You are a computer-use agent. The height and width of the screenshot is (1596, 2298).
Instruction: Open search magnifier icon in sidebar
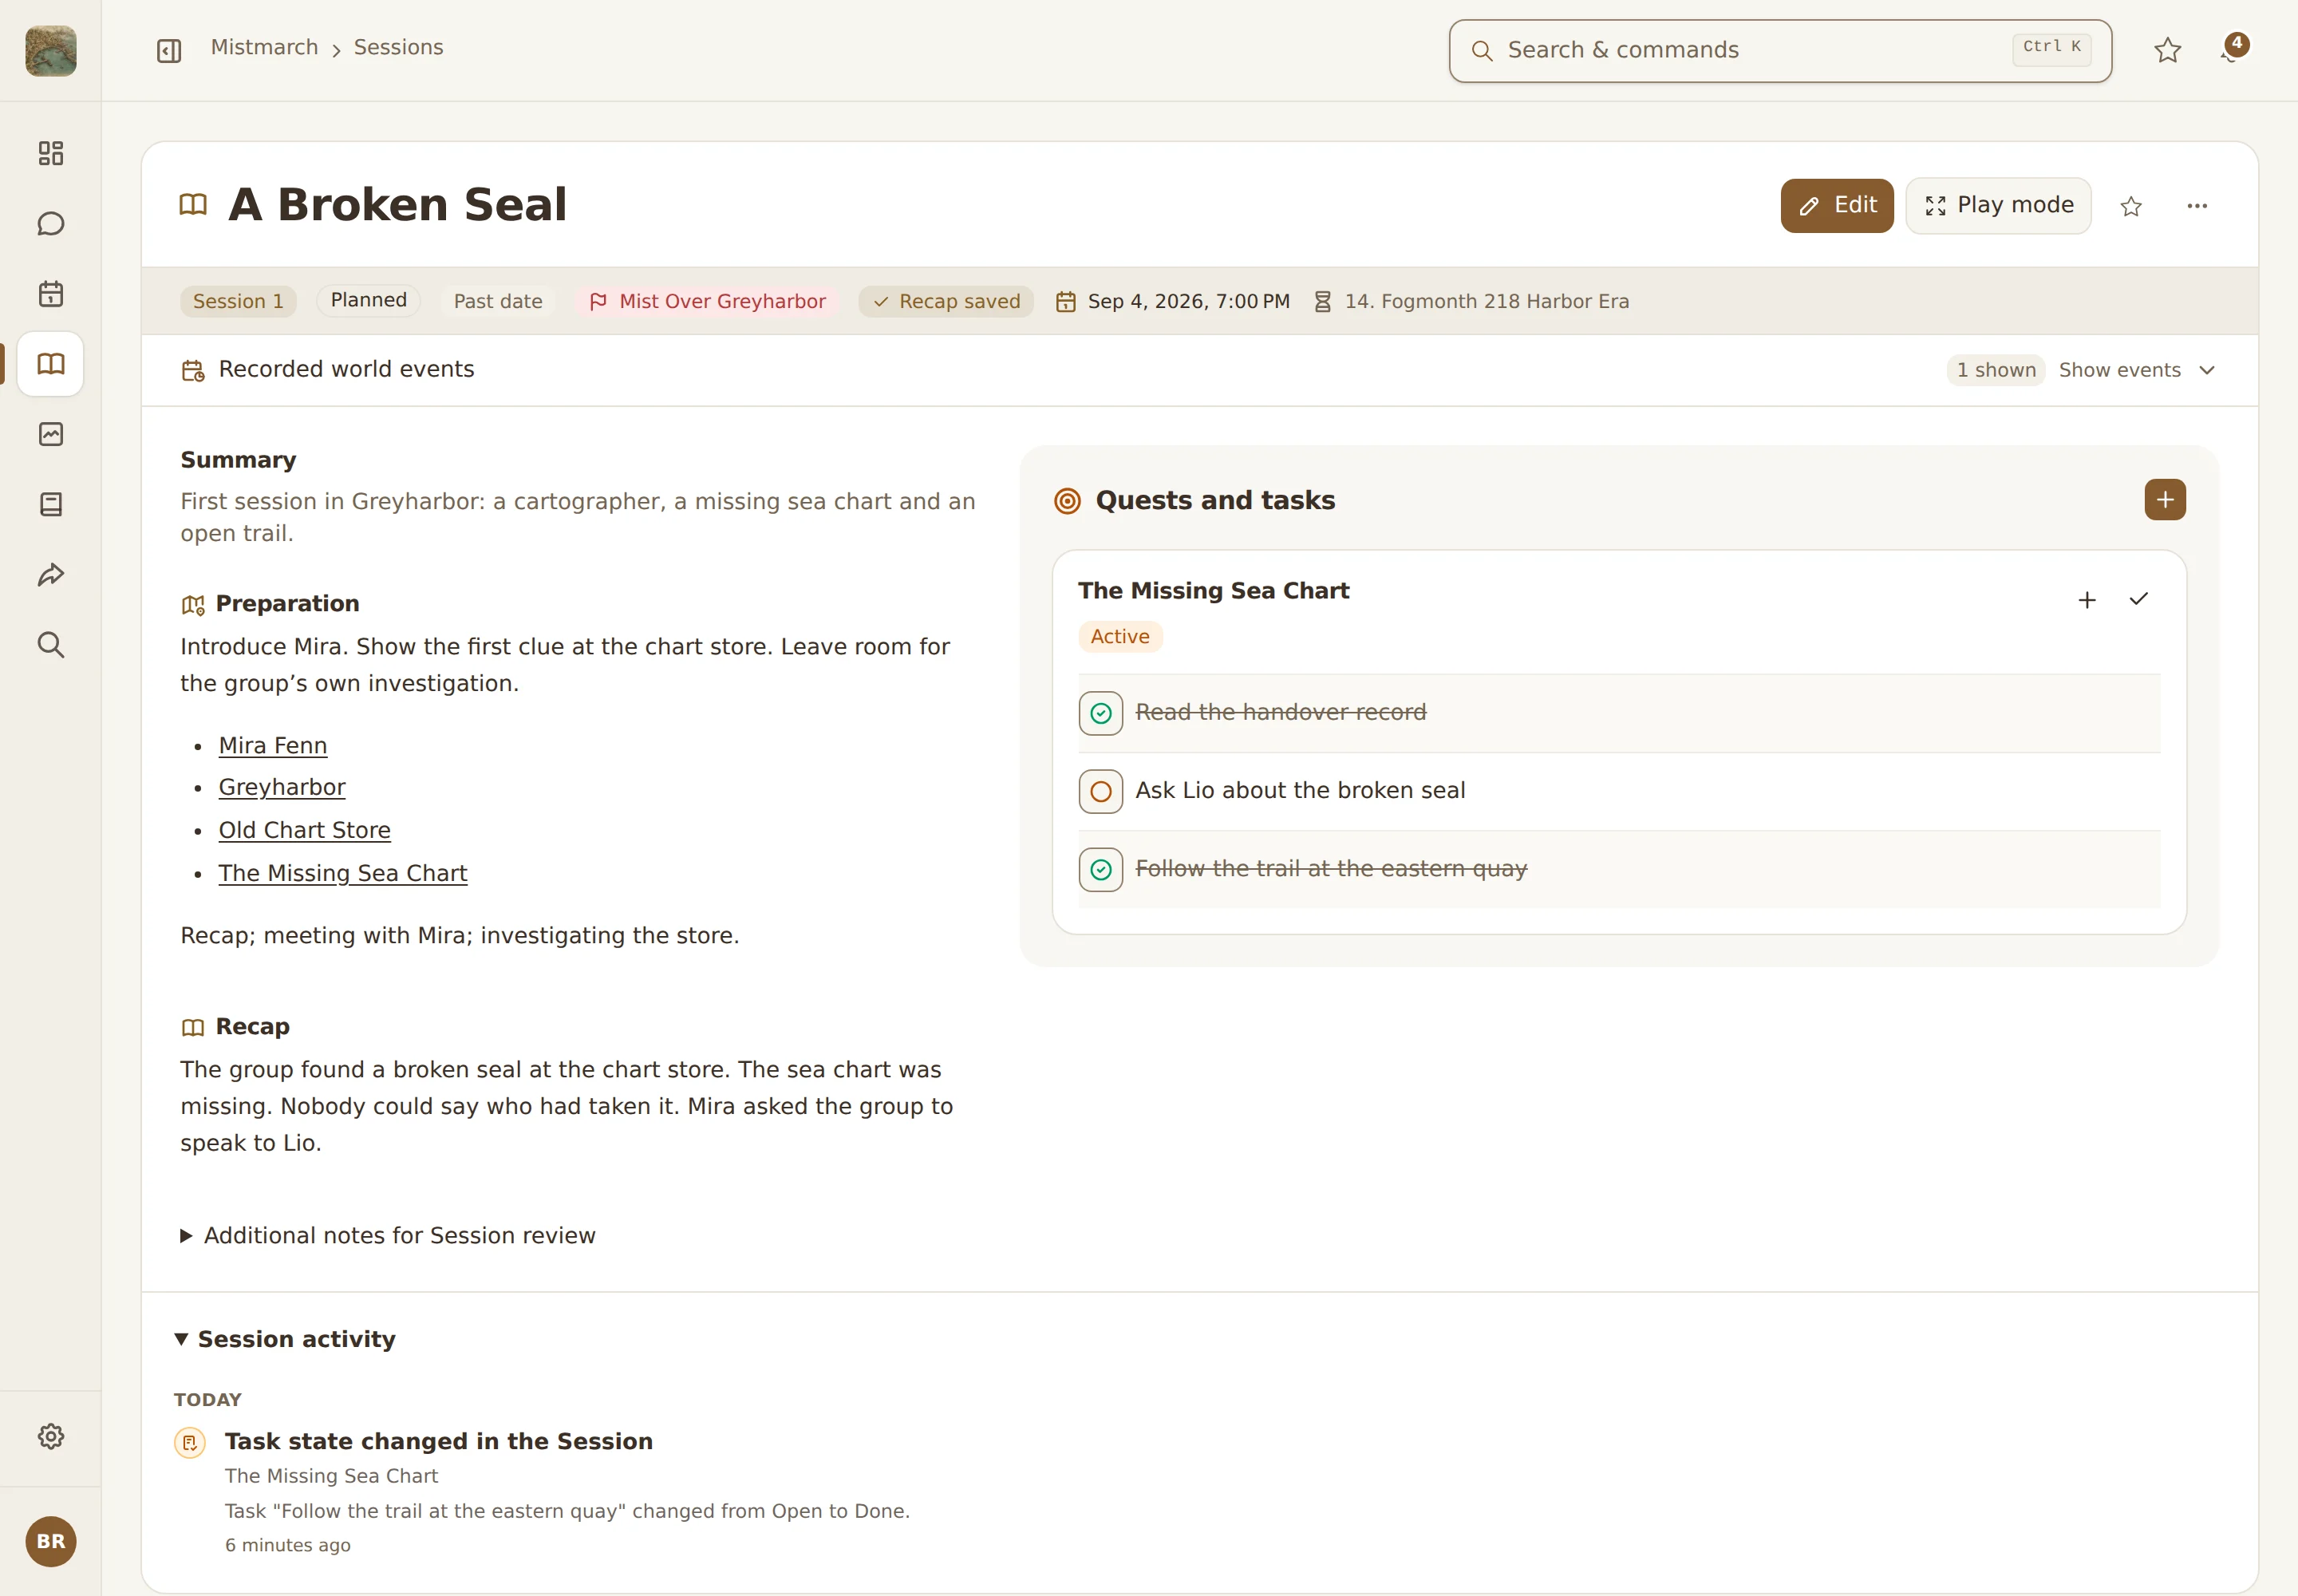click(x=51, y=645)
